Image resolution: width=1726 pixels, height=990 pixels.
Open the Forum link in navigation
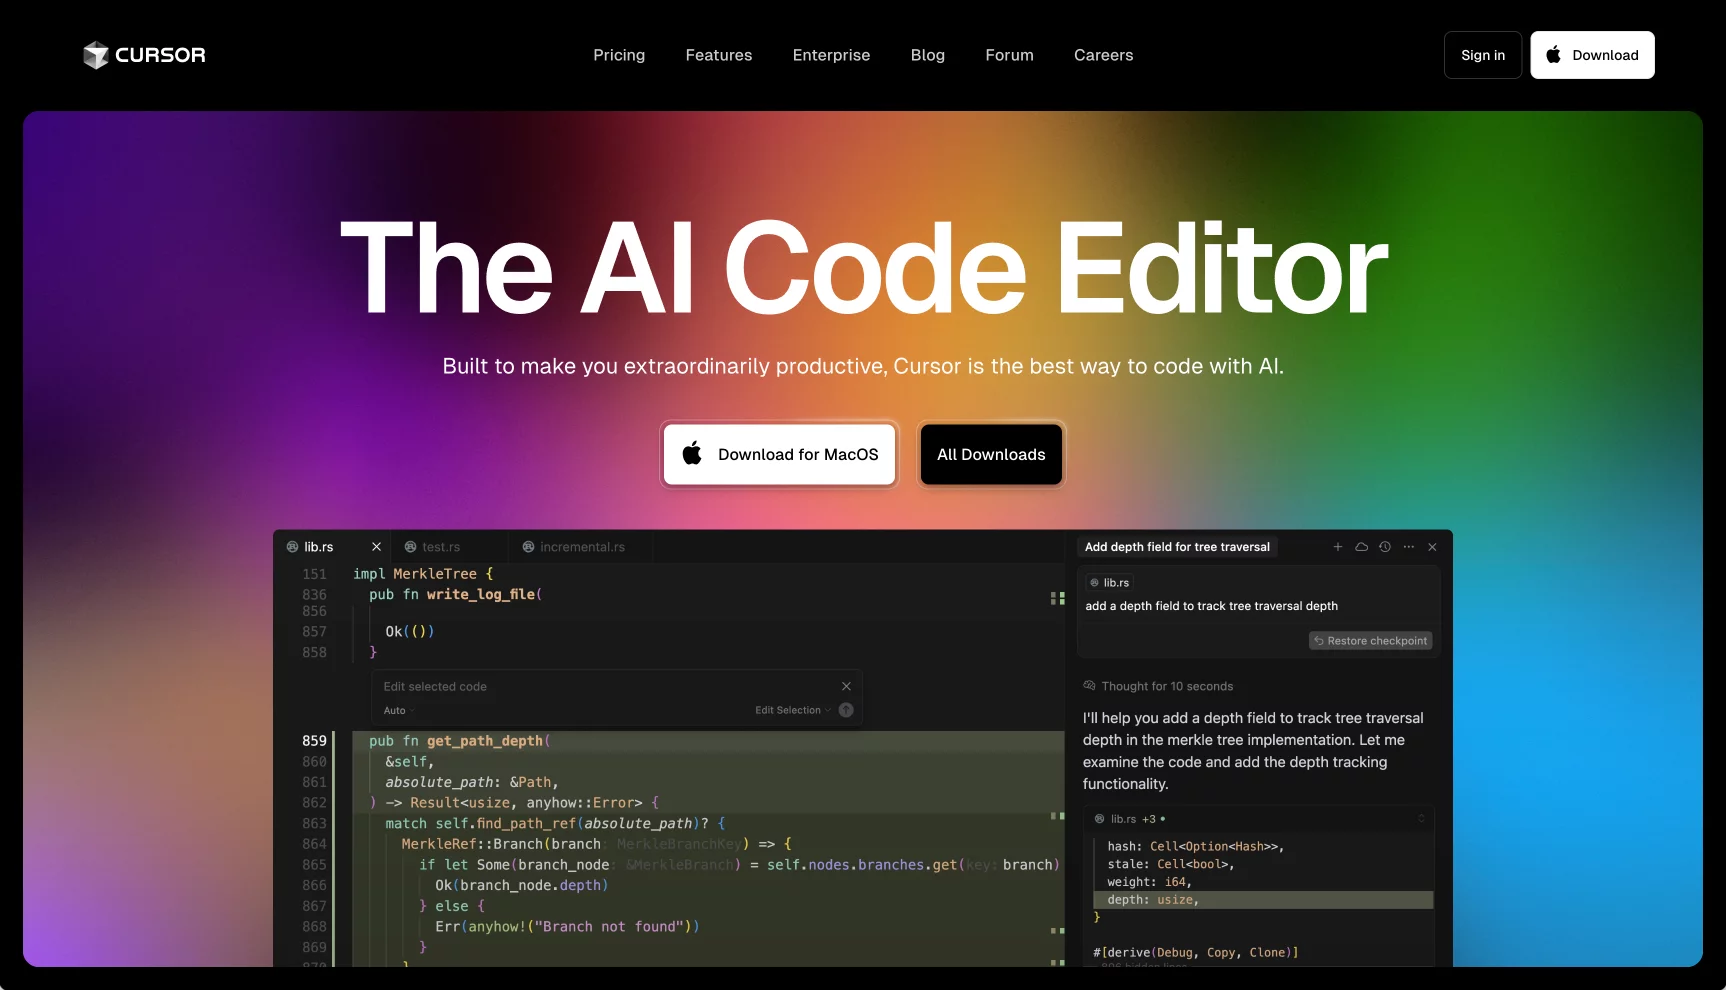point(1009,55)
